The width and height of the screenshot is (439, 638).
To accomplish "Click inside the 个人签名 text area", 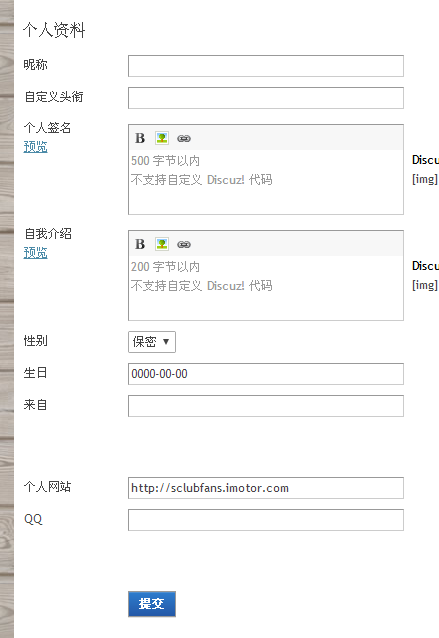I will [266, 181].
